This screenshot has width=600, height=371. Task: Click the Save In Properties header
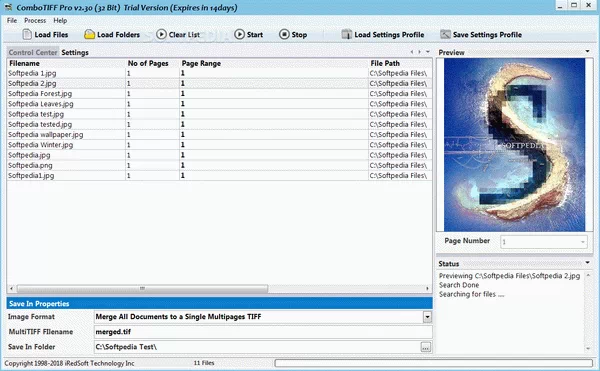(220, 304)
